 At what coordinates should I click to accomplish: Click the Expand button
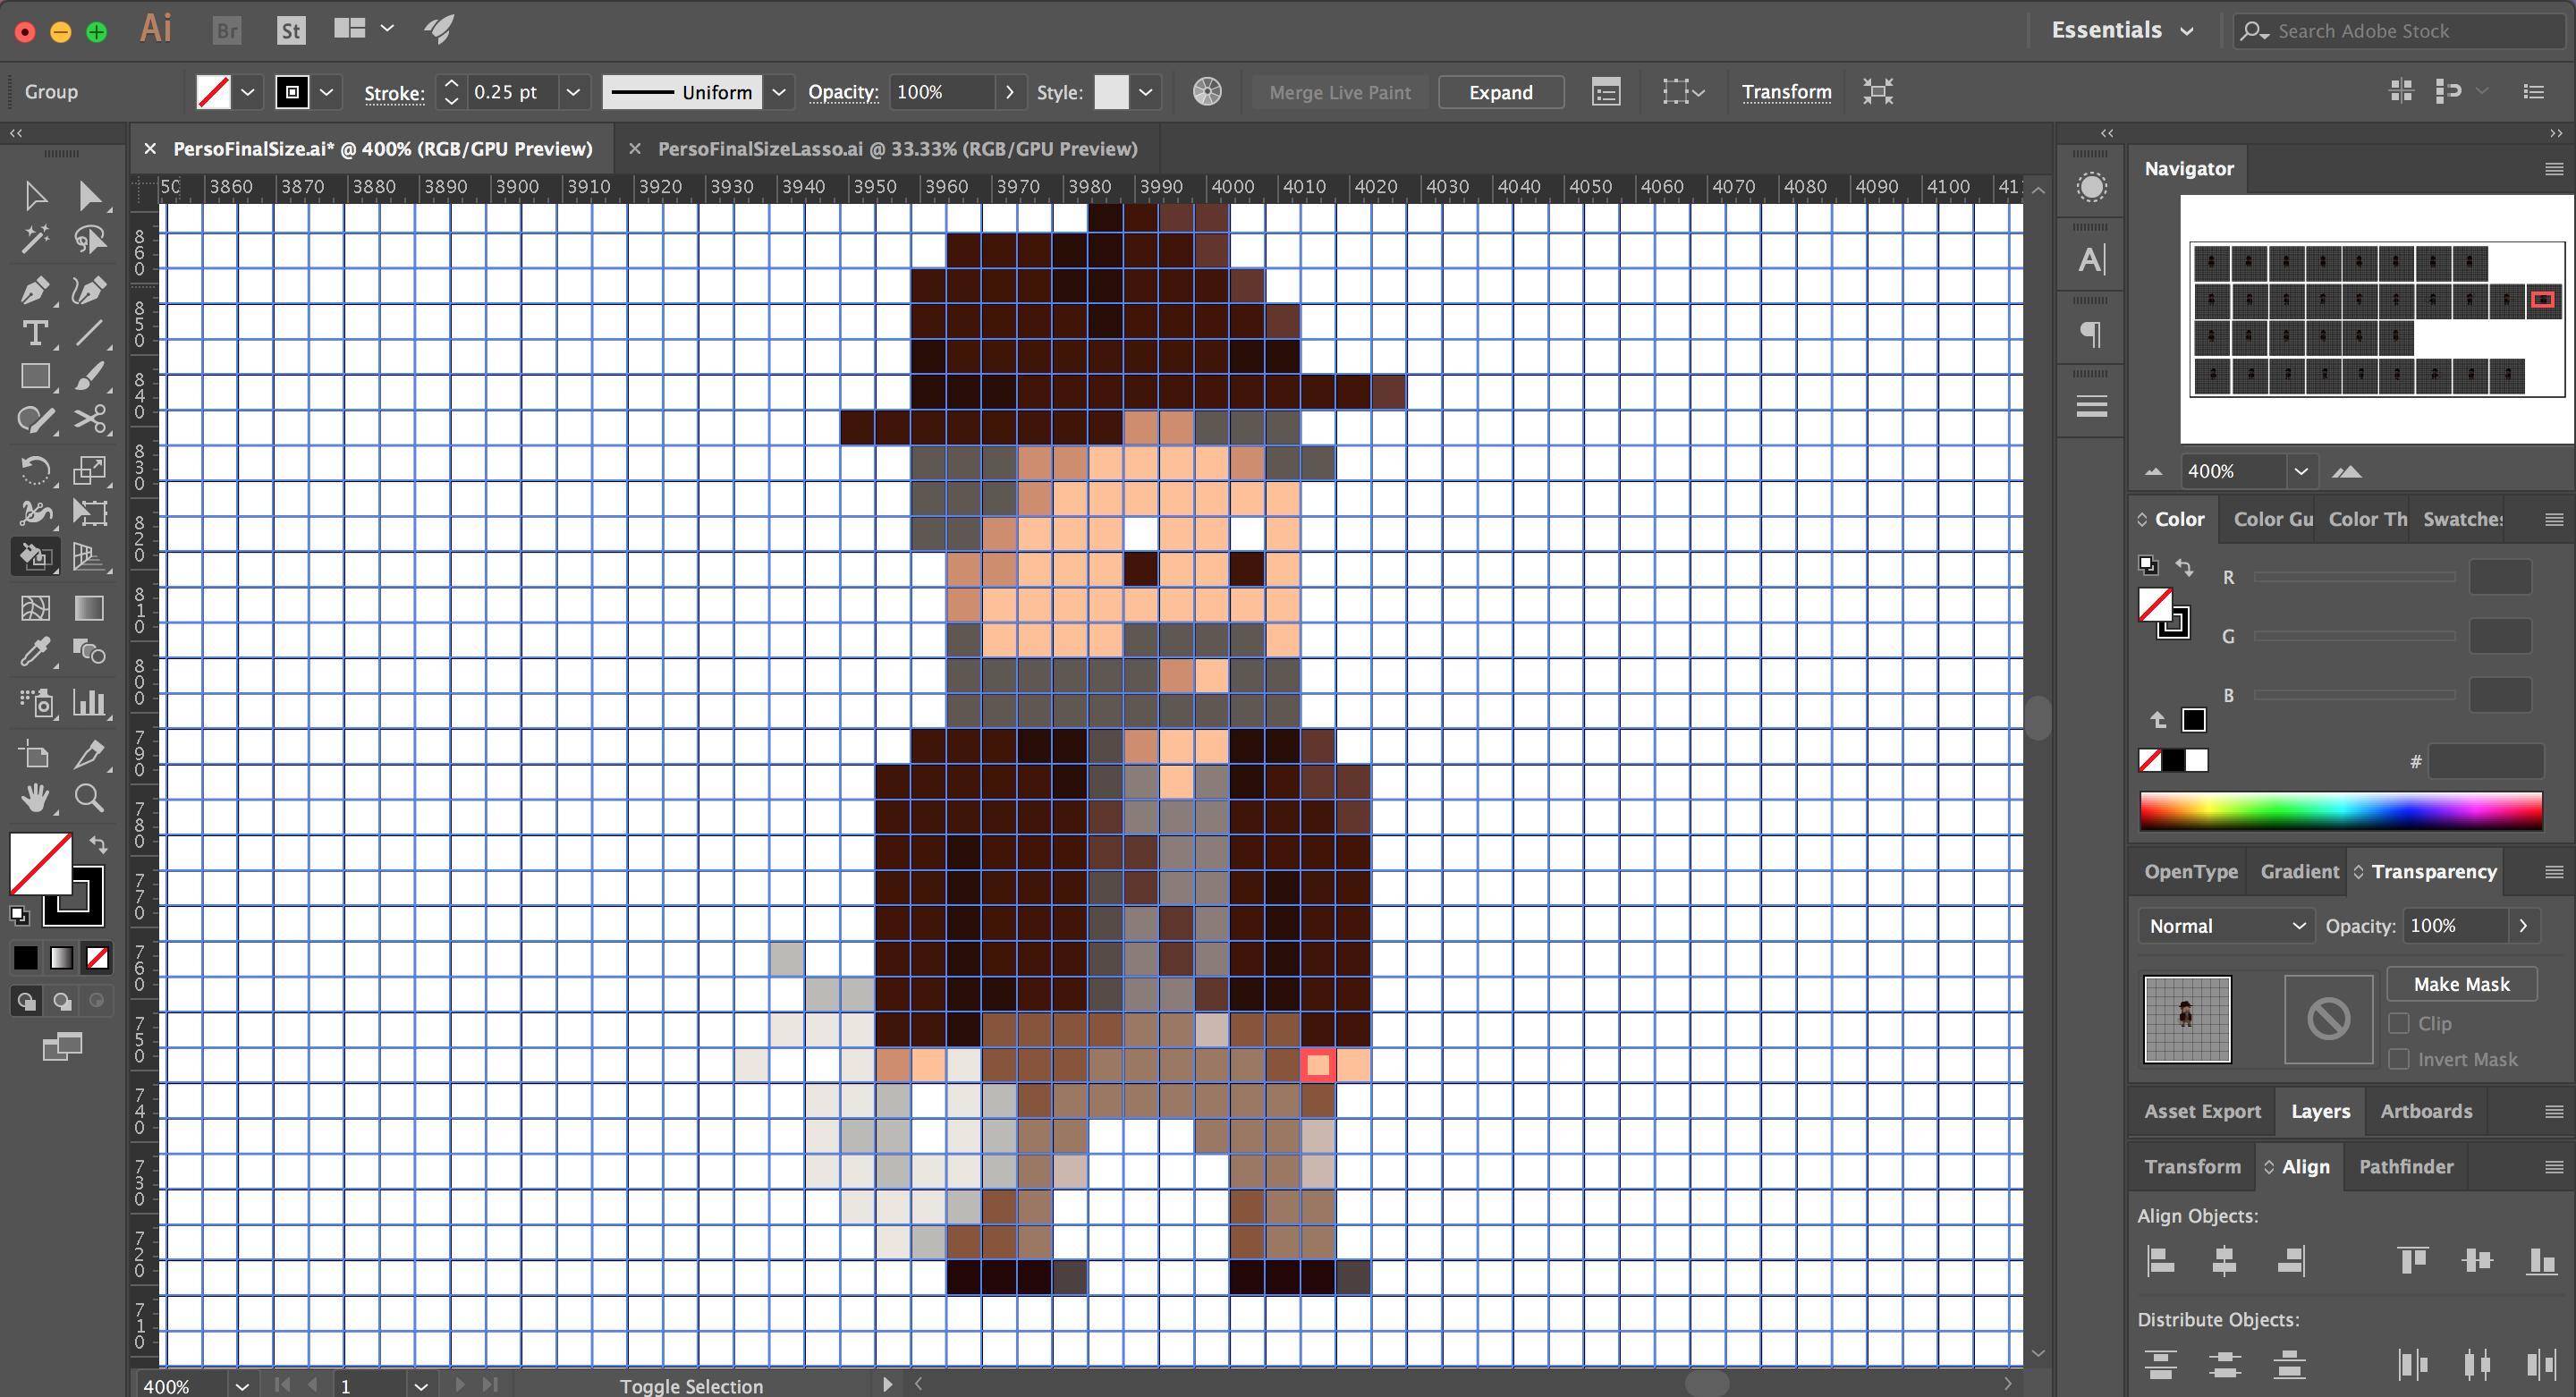coord(1500,92)
